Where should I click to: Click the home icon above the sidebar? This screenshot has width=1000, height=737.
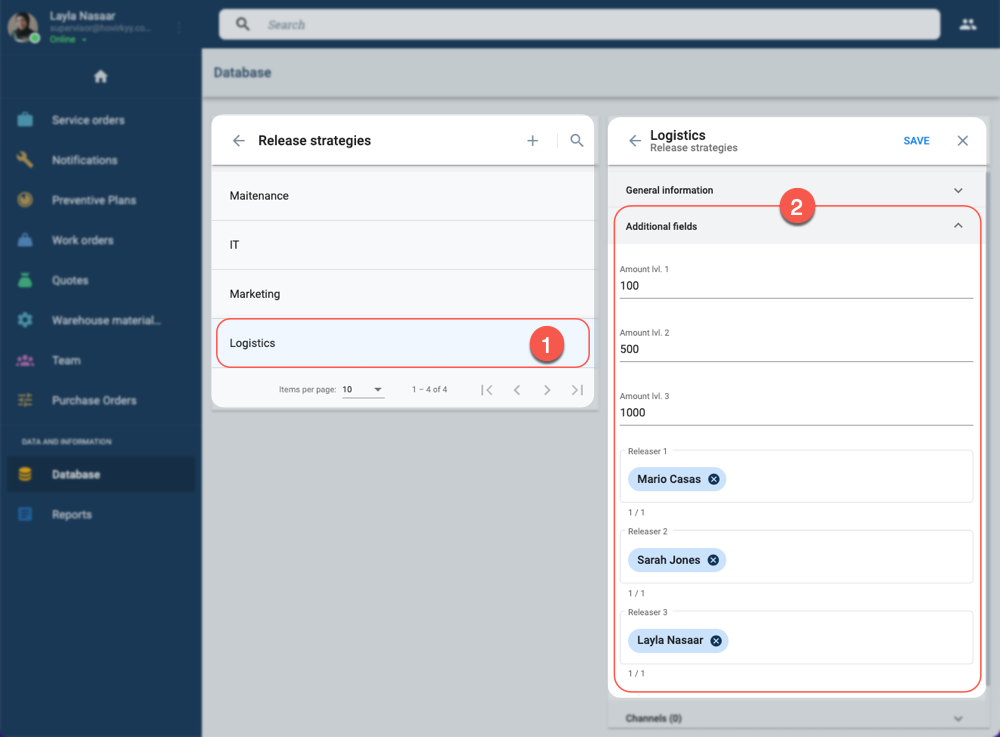(99, 74)
